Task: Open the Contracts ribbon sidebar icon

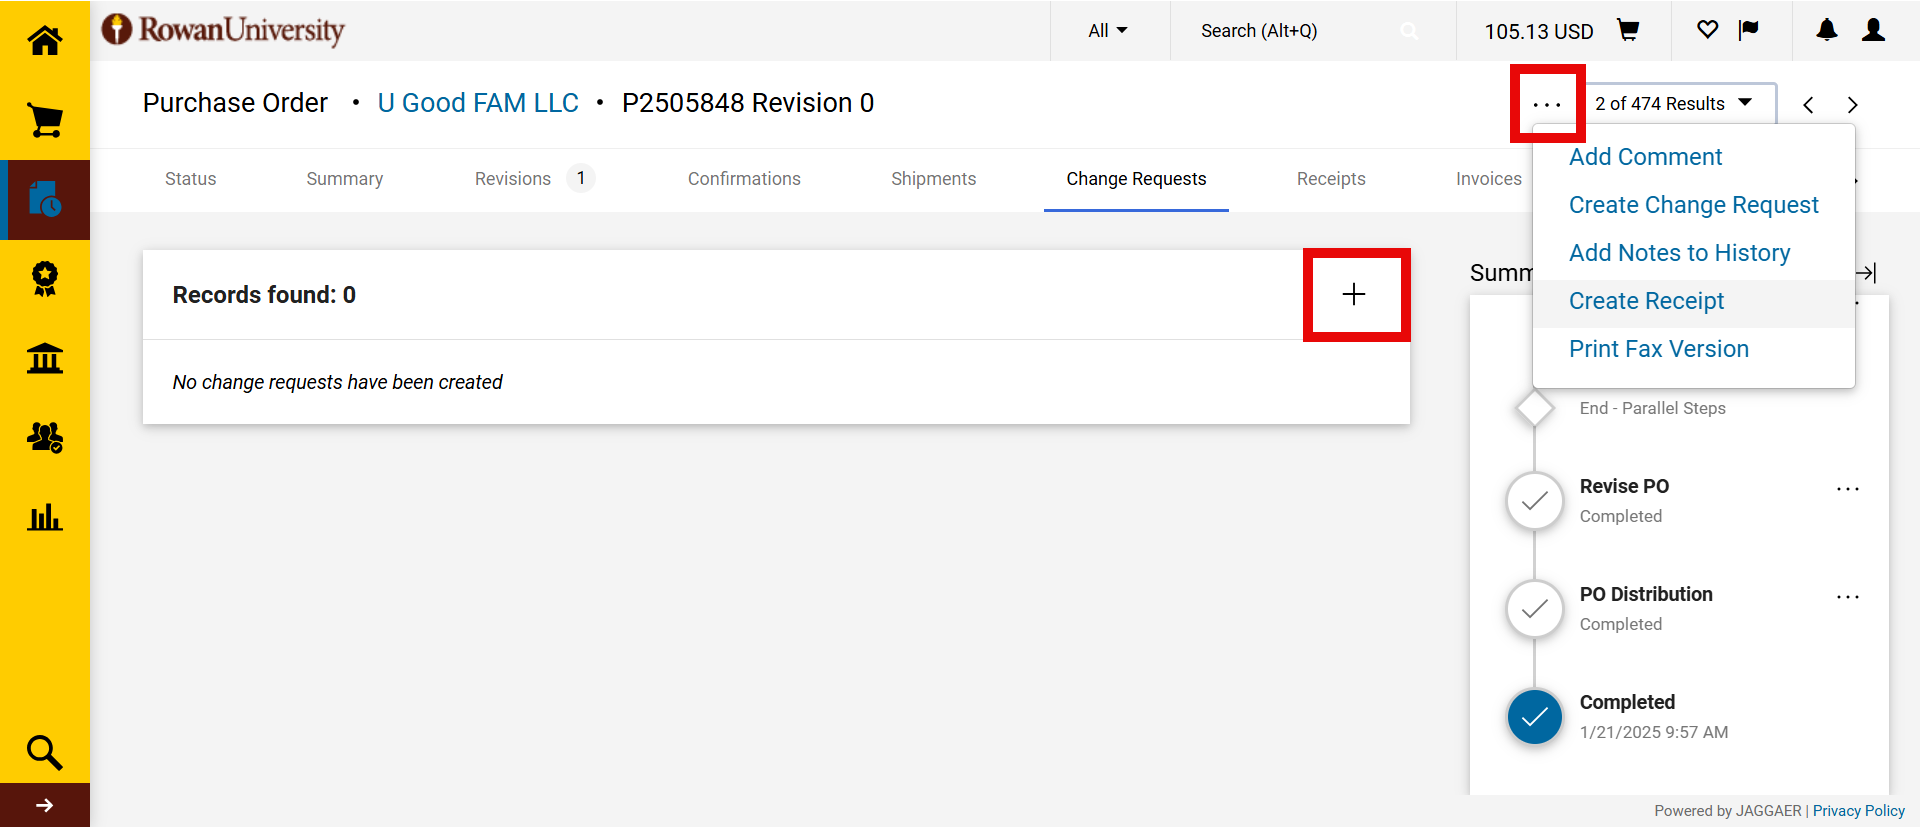Action: click(45, 279)
